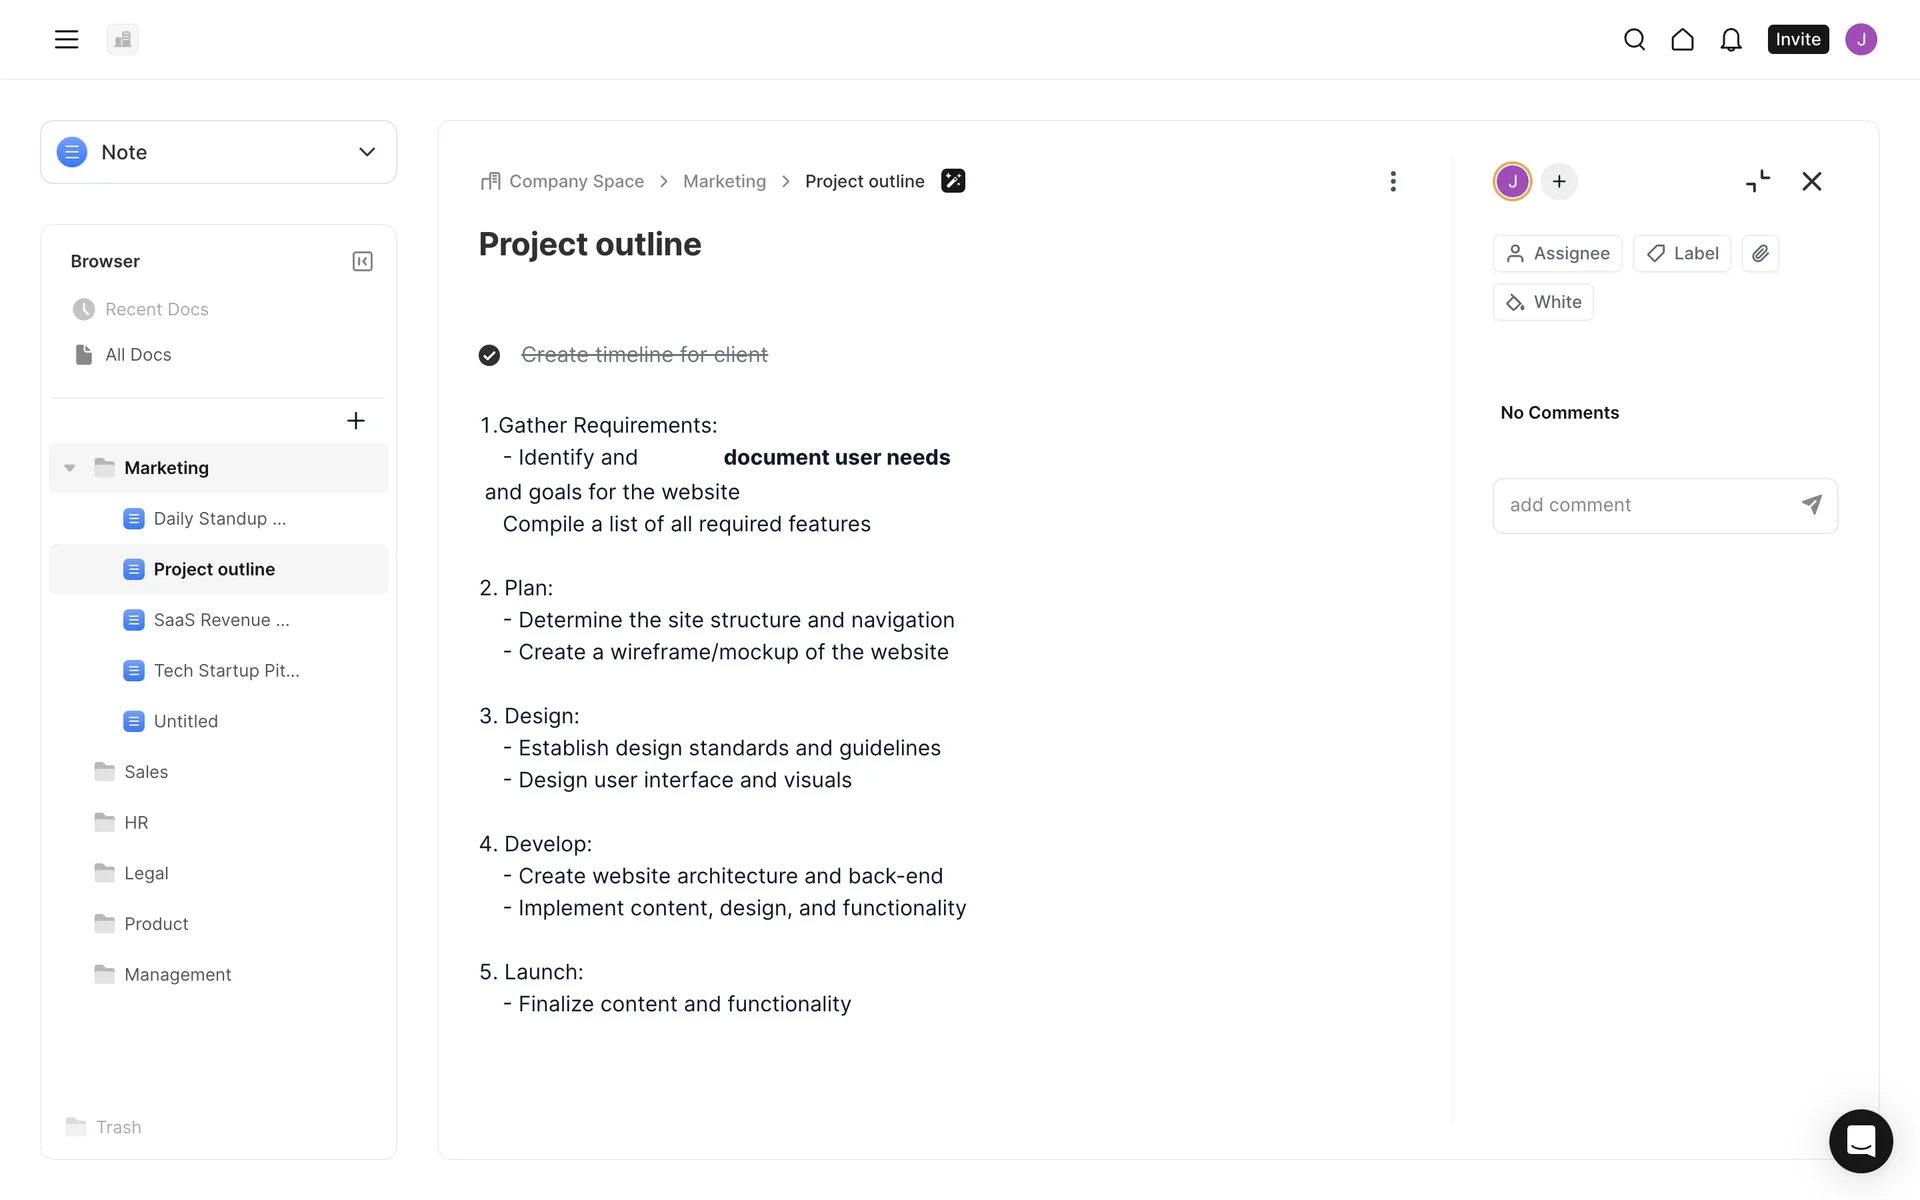Screen dimensions: 1920x1200
Task: Open the hamburger main menu
Action: click(x=66, y=39)
